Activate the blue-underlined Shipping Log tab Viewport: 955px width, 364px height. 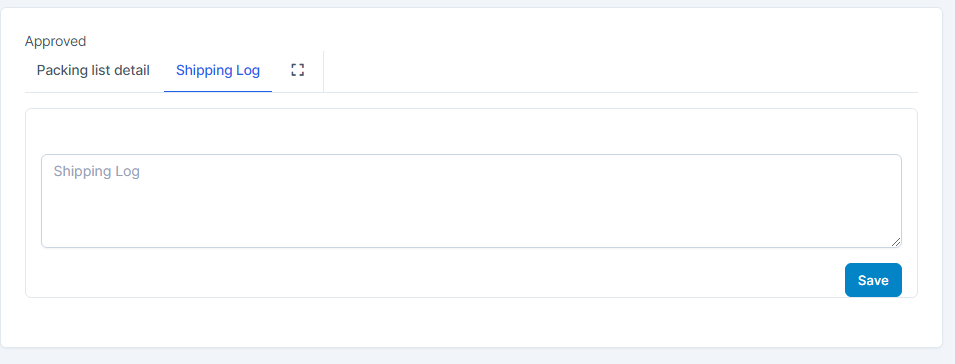(x=218, y=71)
